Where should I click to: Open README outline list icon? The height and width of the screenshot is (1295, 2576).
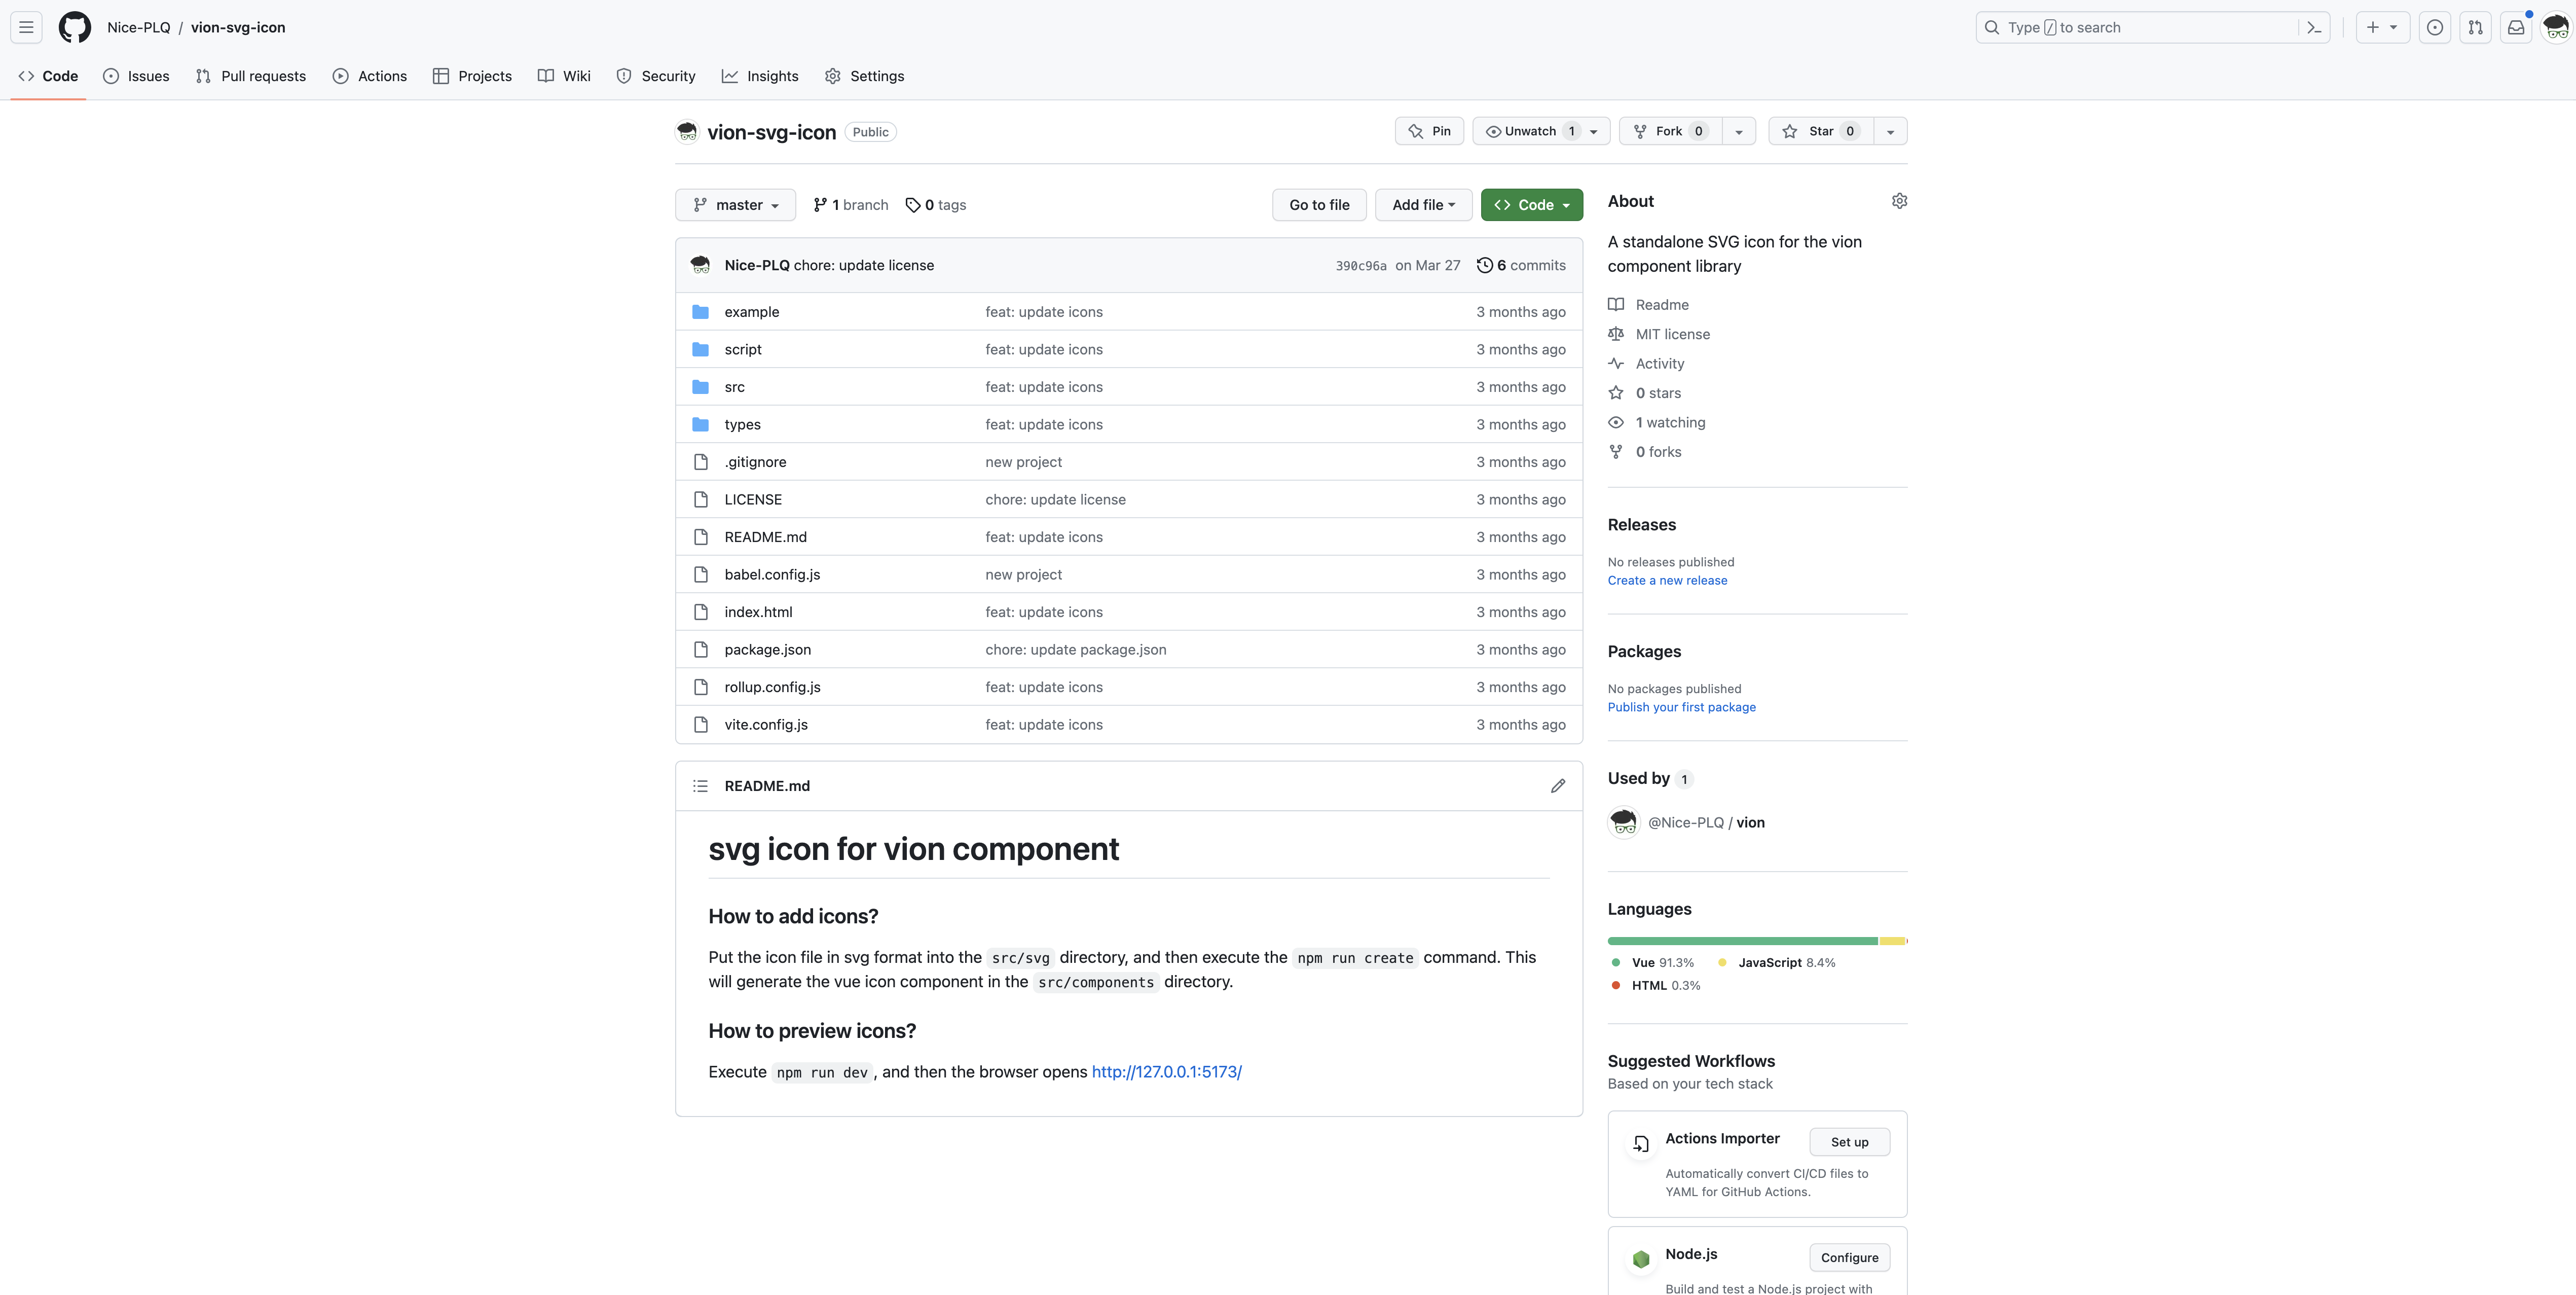pyautogui.click(x=700, y=786)
